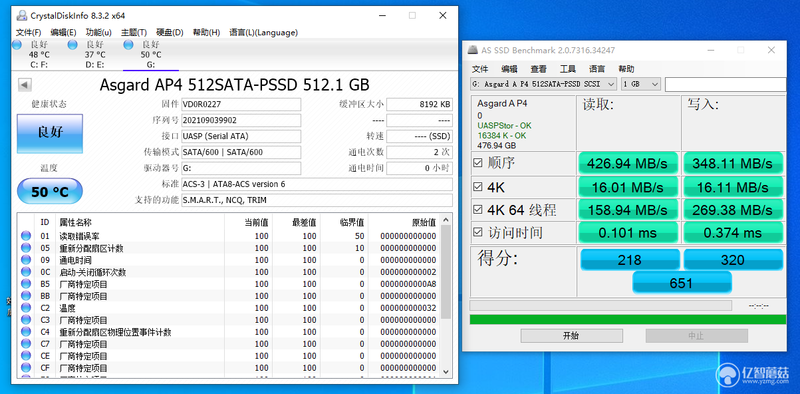
Task: Click the AS SSD Benchmark title bar icon
Action: click(x=473, y=50)
